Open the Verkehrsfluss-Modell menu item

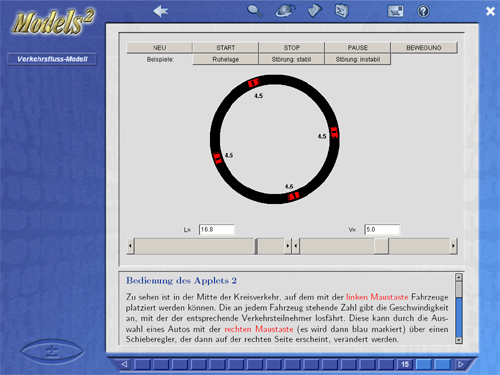52,59
